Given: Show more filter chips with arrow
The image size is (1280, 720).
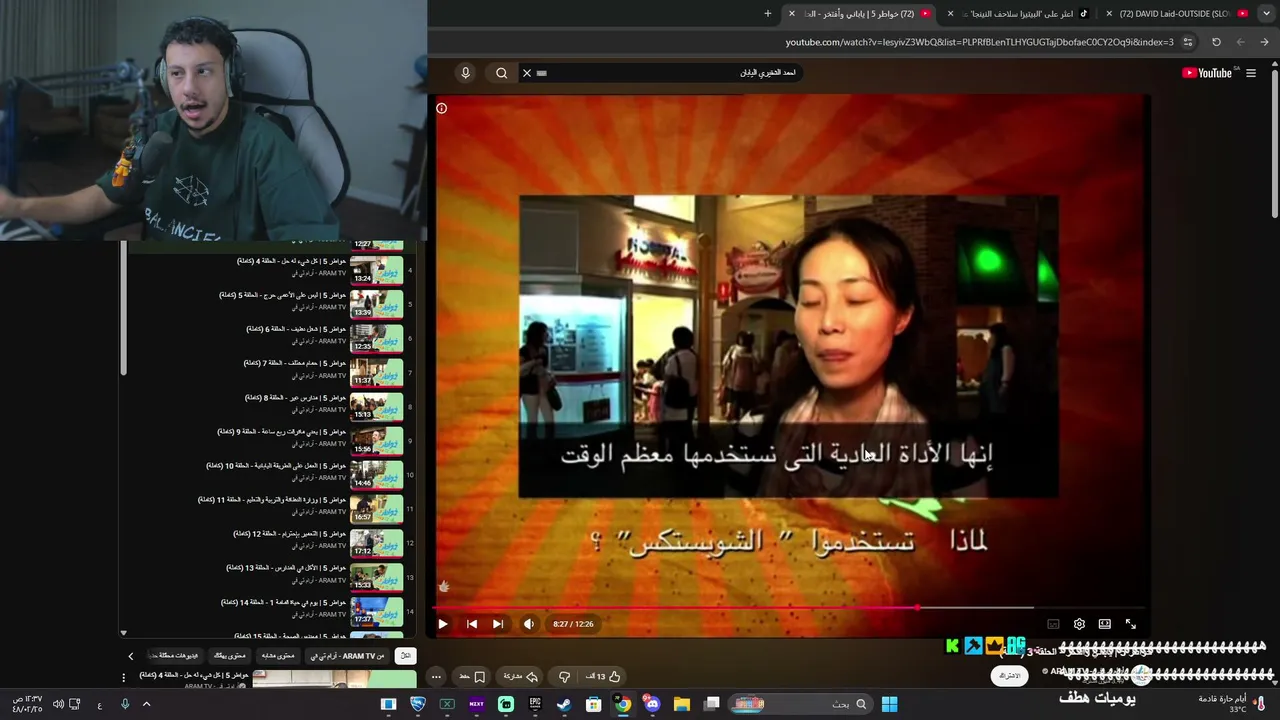Looking at the screenshot, I should (130, 656).
